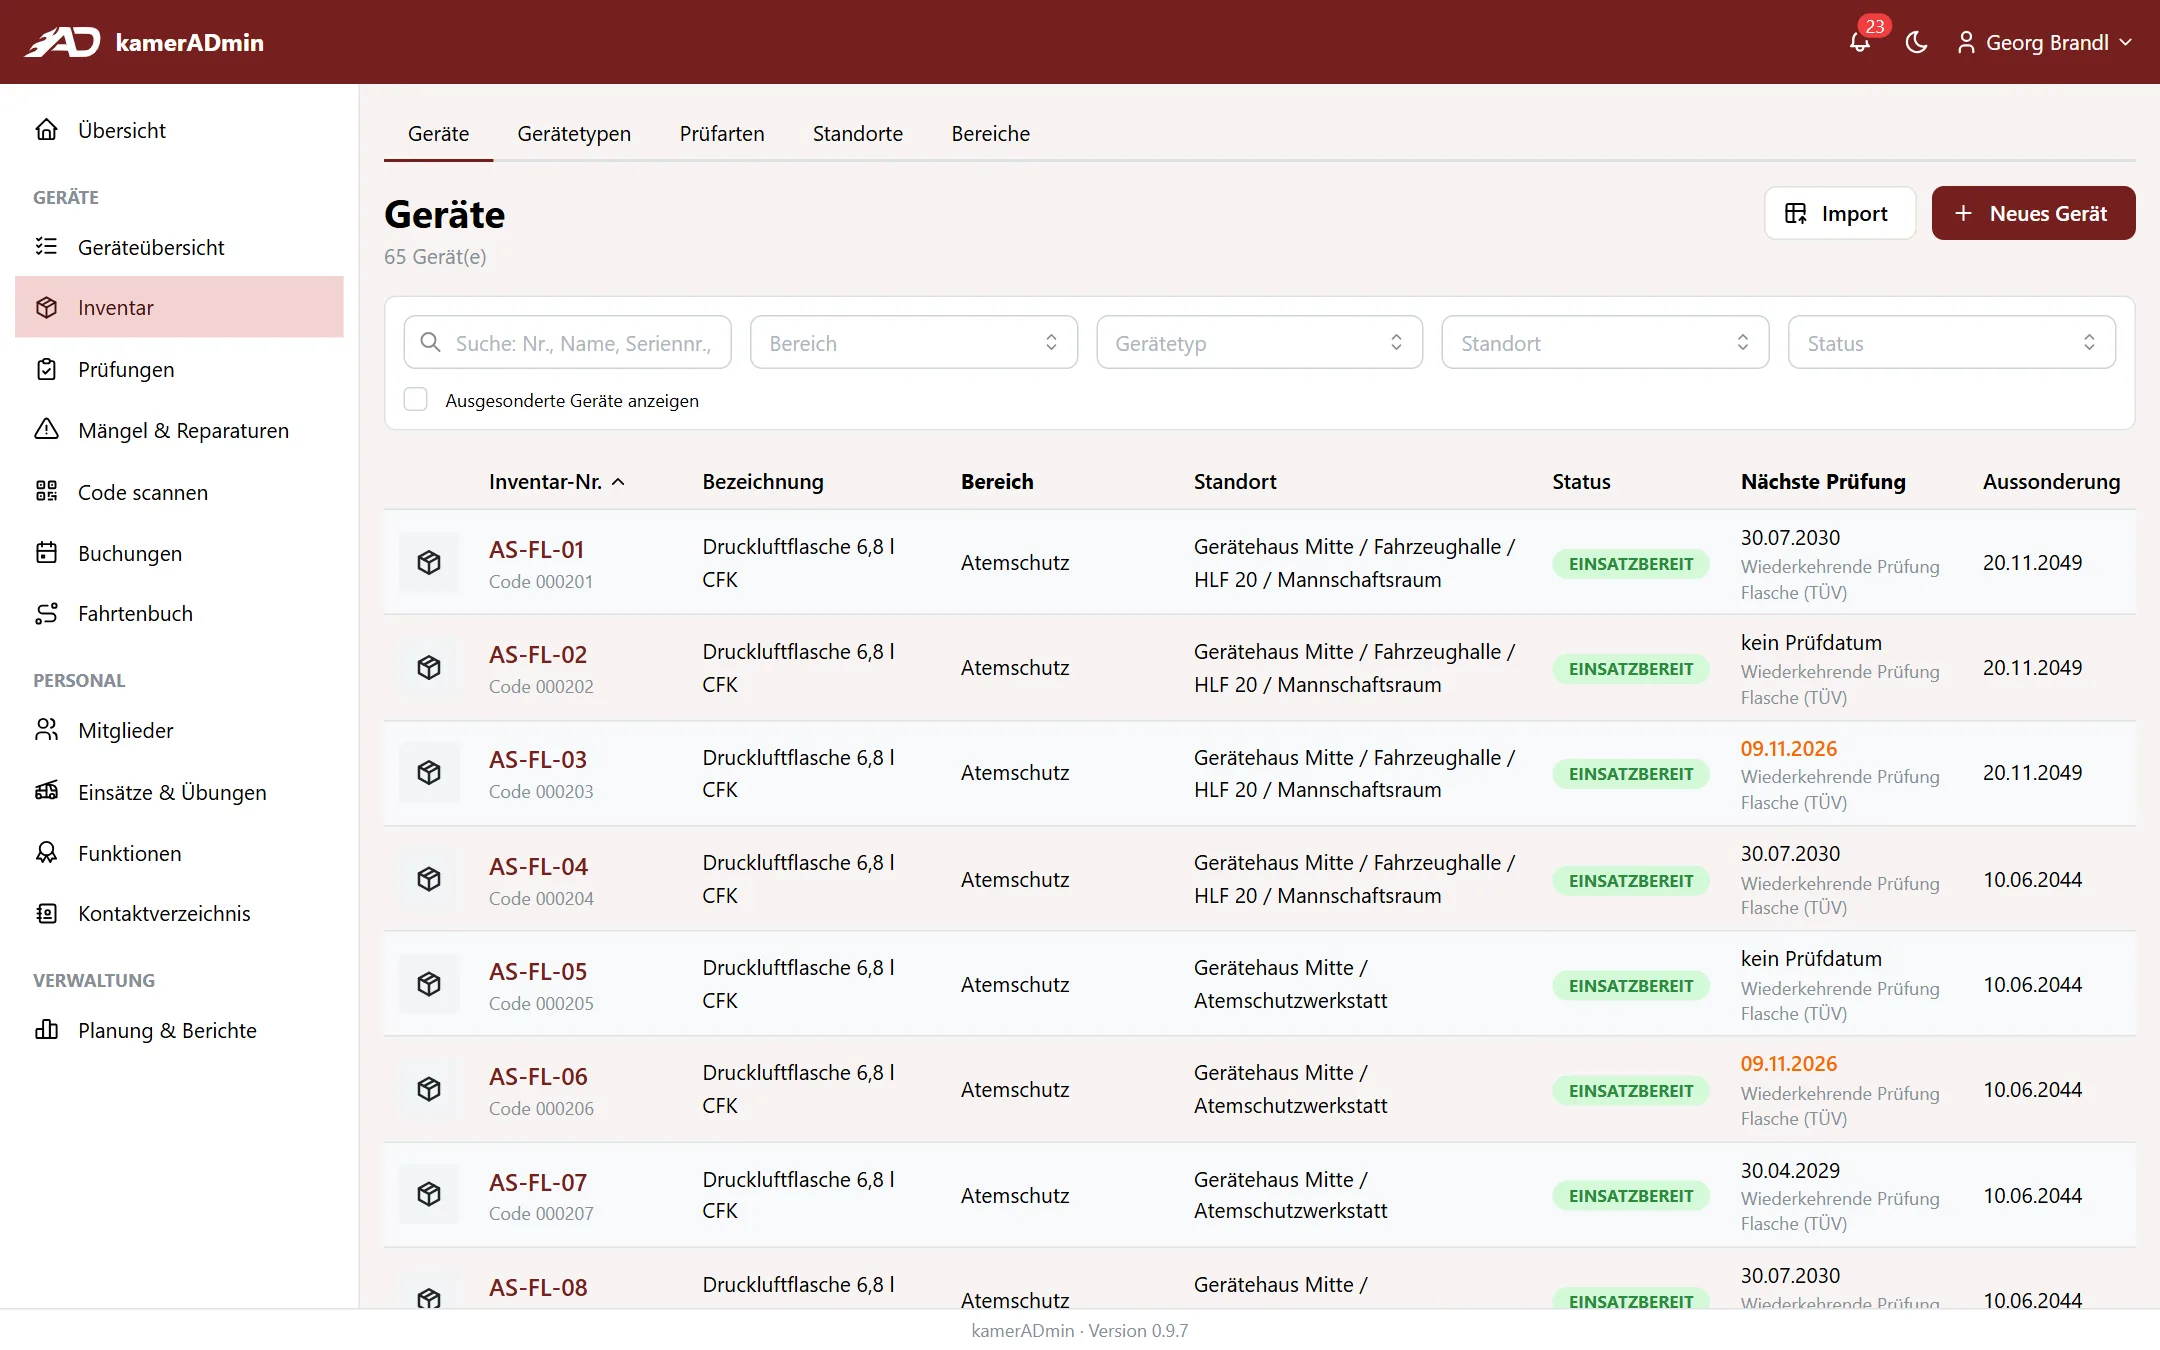Click the Kontaktverzeichnis address book icon
The width and height of the screenshot is (2160, 1350).
(x=46, y=913)
